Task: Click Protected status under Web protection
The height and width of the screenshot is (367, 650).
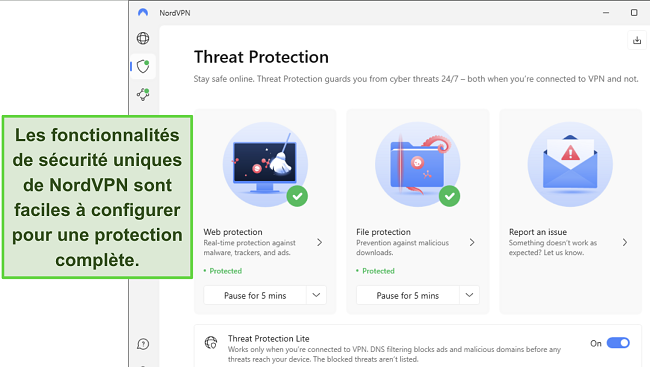Action: [x=226, y=271]
